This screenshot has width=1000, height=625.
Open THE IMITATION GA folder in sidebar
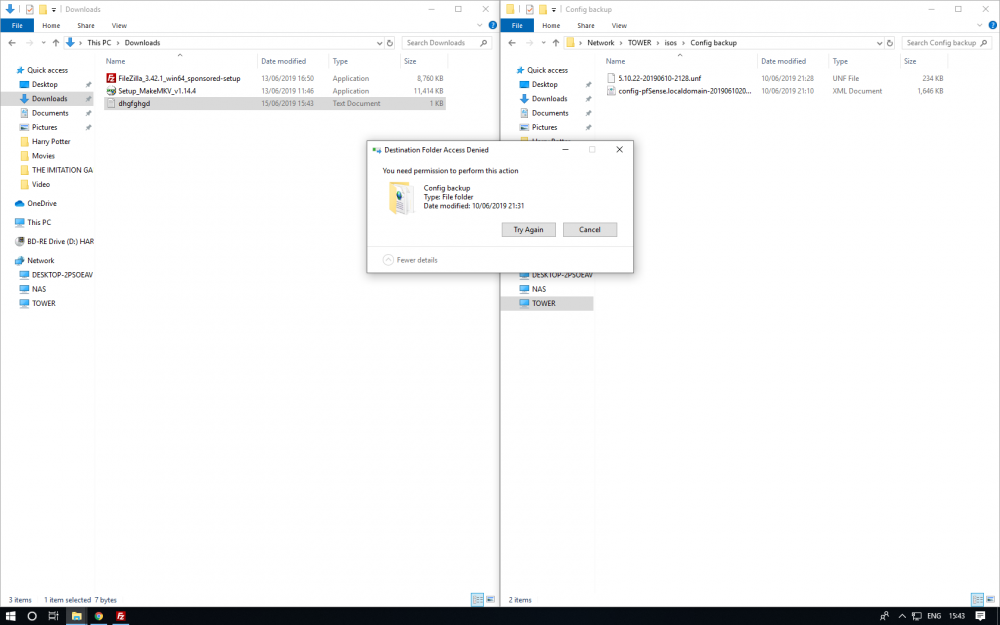pyautogui.click(x=62, y=170)
